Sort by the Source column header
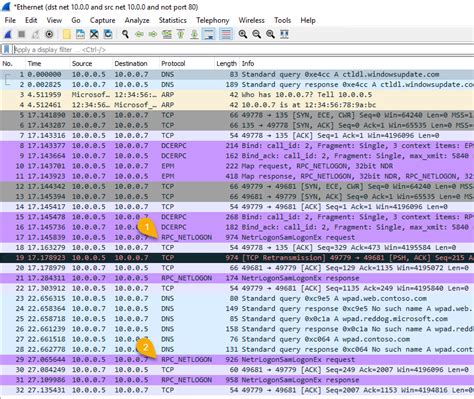This screenshot has width=474, height=399. pyautogui.click(x=91, y=63)
